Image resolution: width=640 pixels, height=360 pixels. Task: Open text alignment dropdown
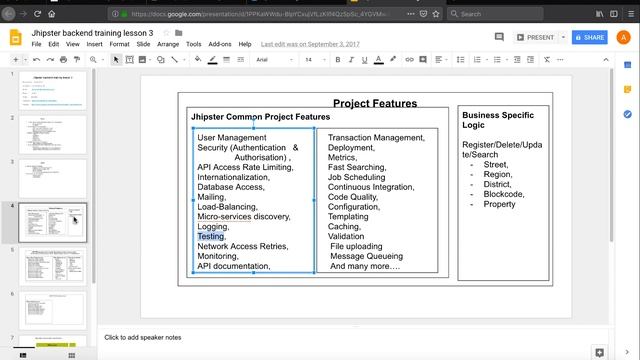pos(441,60)
